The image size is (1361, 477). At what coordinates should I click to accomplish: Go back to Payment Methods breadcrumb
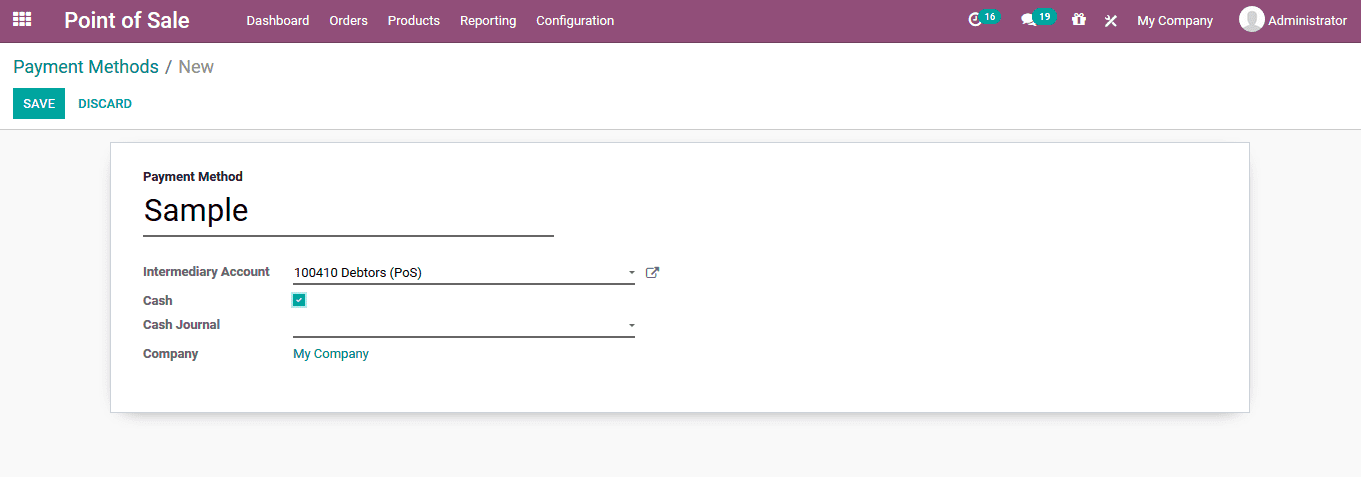pos(86,67)
